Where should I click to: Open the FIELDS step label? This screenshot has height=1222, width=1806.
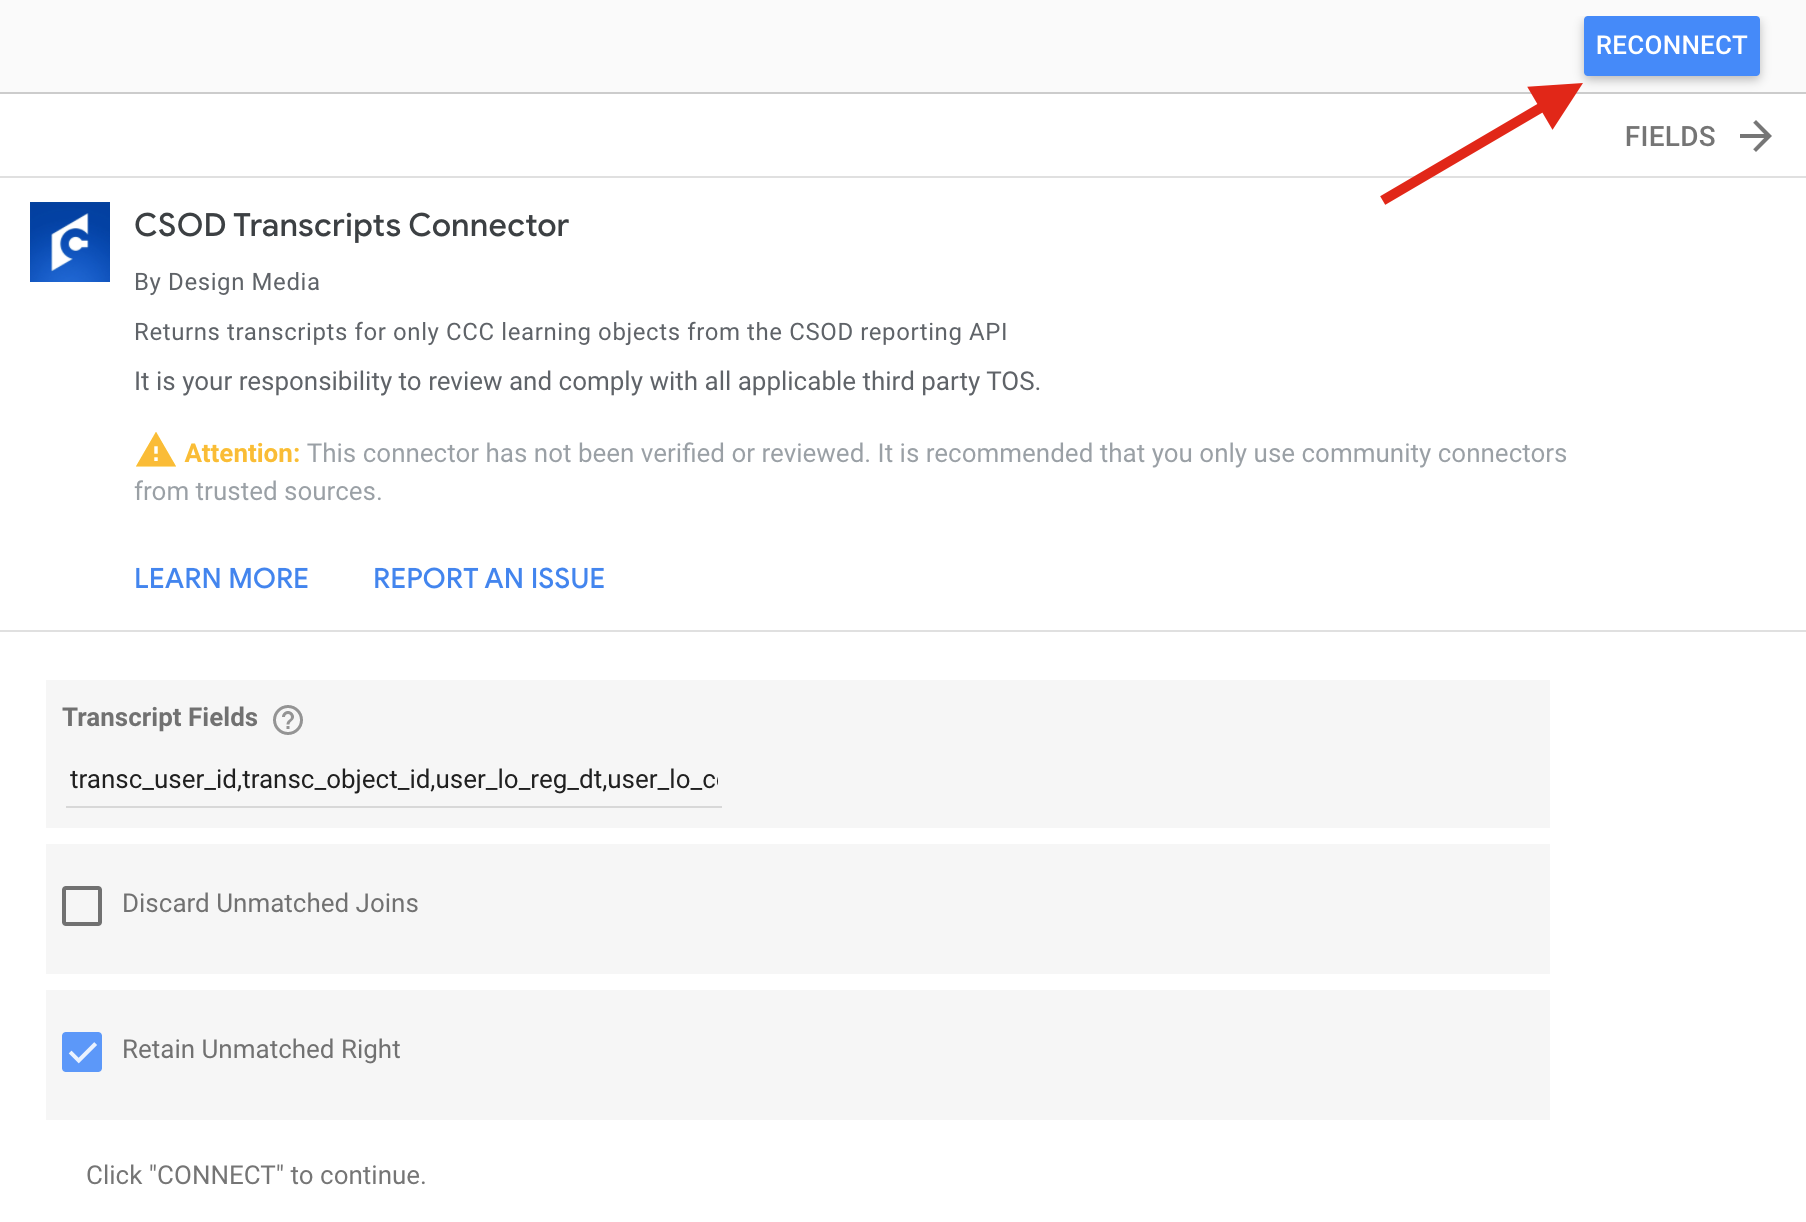[1669, 136]
